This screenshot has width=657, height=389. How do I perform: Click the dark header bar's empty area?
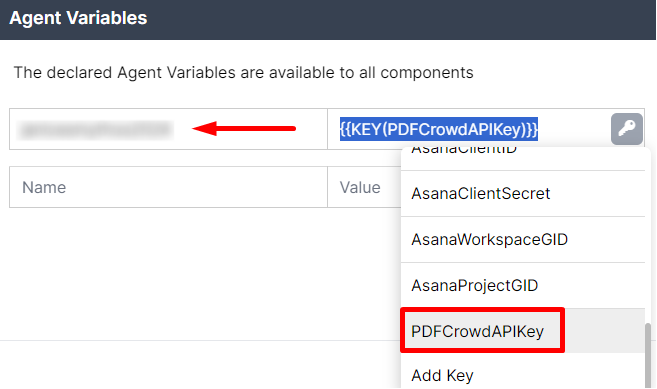398,19
